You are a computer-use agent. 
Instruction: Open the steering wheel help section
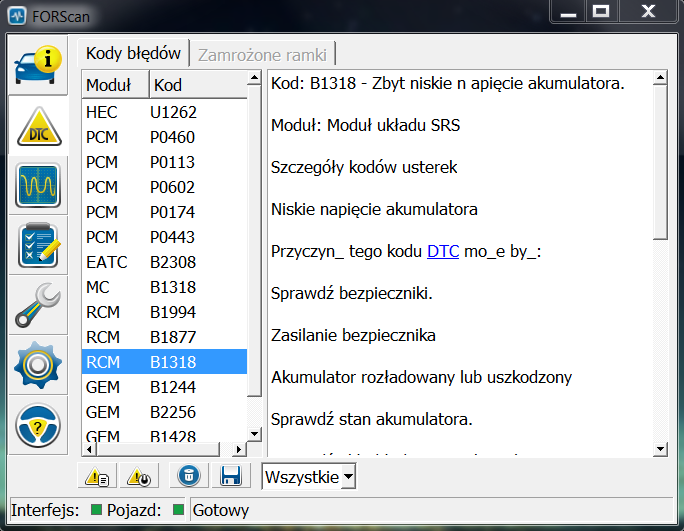pos(38,426)
